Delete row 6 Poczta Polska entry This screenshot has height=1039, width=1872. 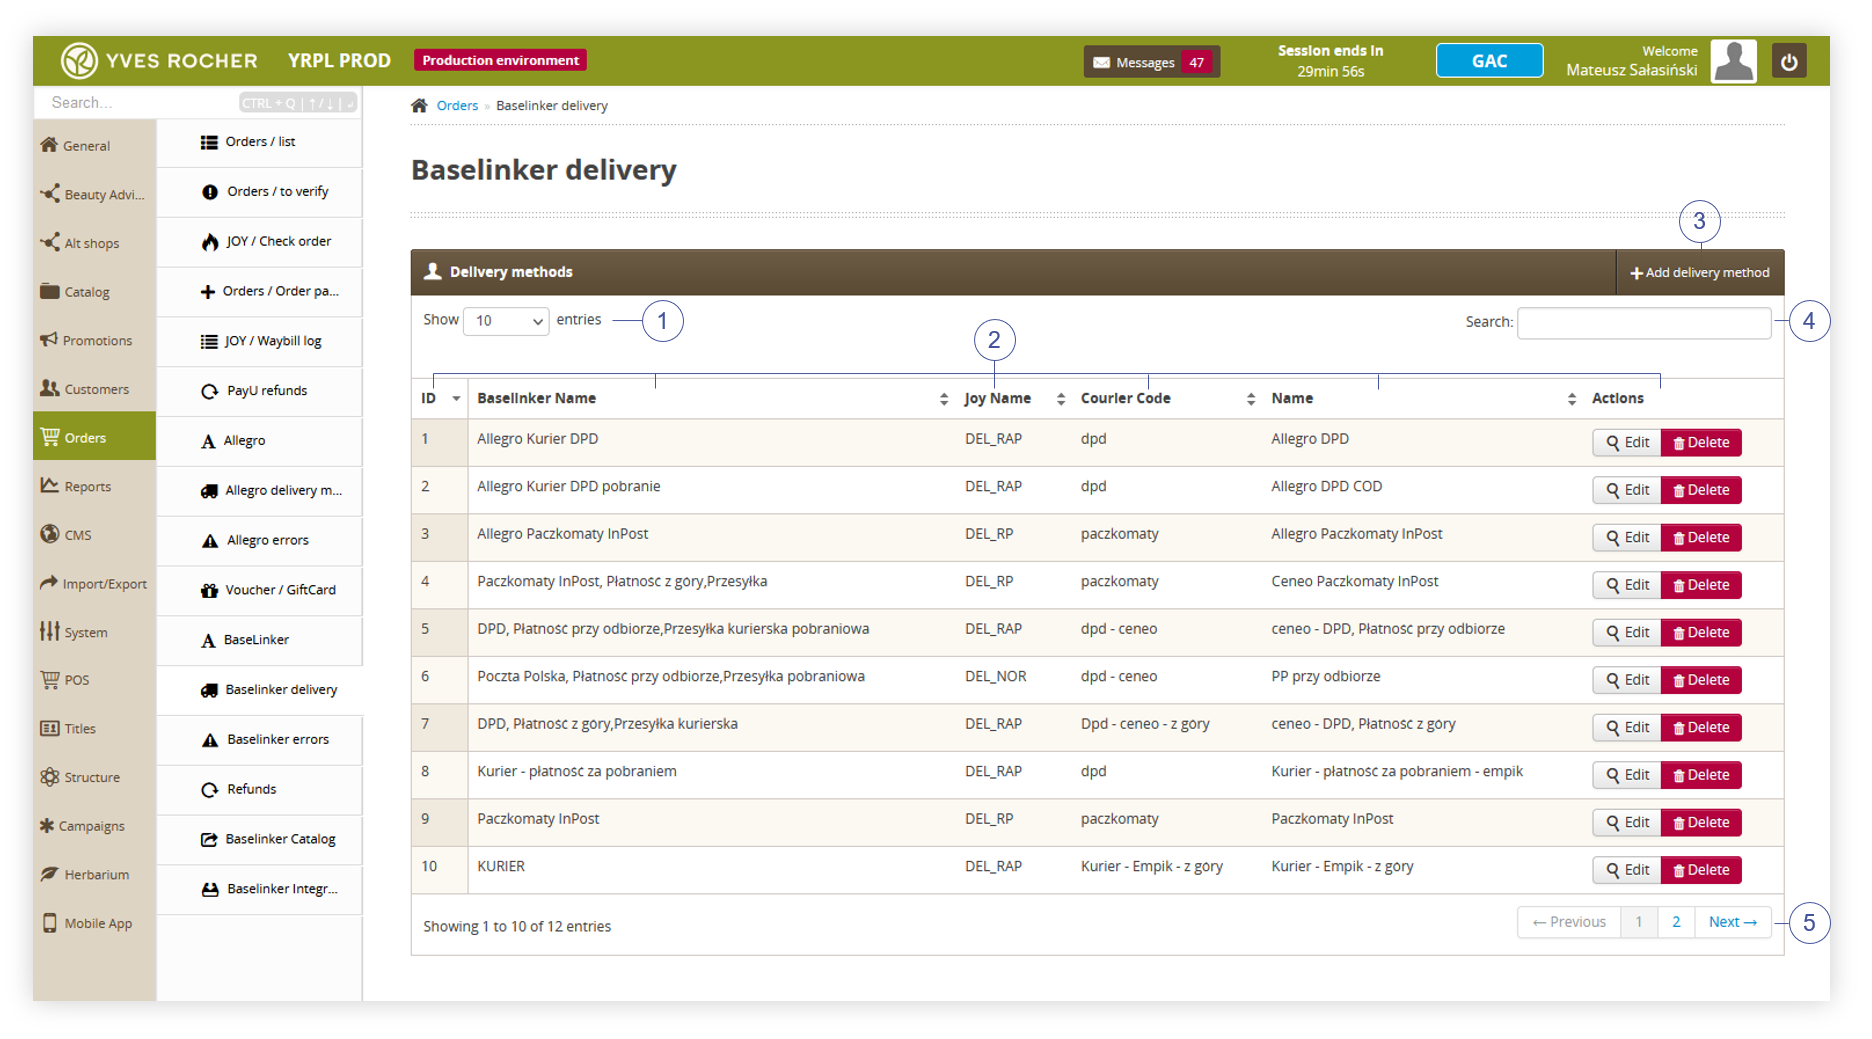coord(1701,680)
